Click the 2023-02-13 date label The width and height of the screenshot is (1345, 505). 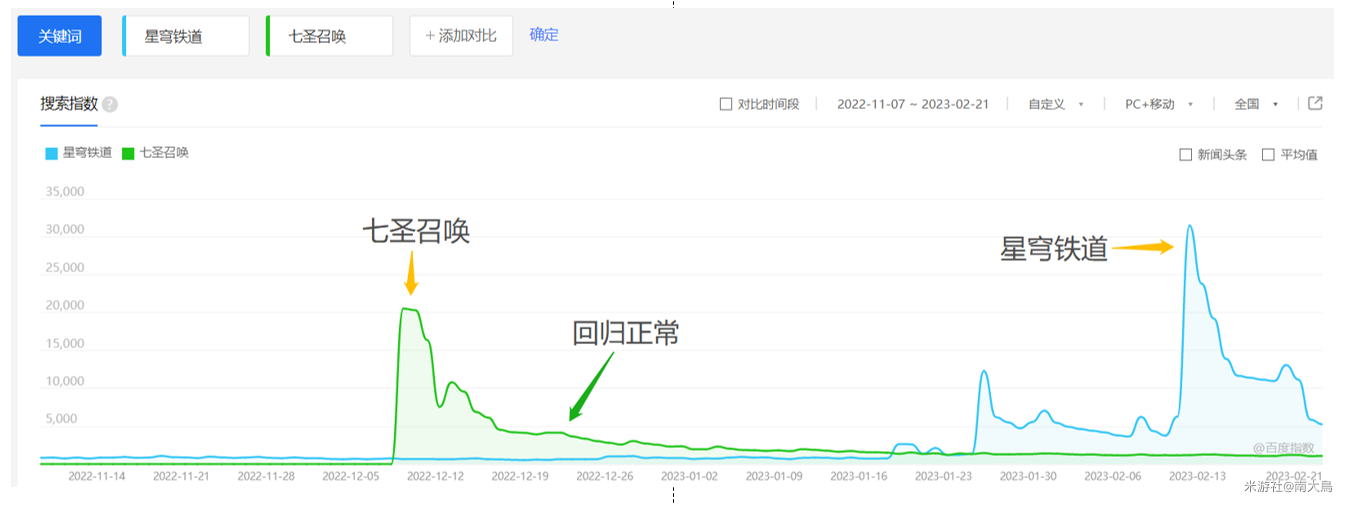point(1197,476)
